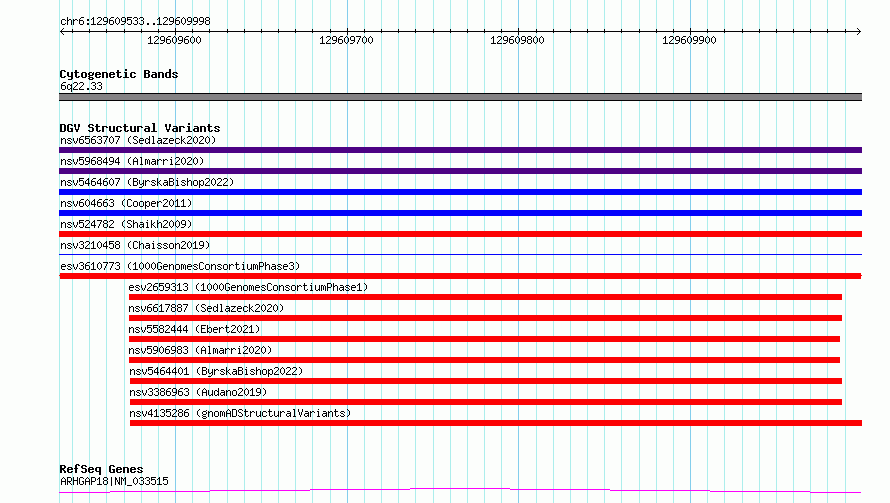This screenshot has width=890, height=503.
Task: Click label nsv4135286 (gnomADStructuralVariants)
Action: tap(240, 413)
